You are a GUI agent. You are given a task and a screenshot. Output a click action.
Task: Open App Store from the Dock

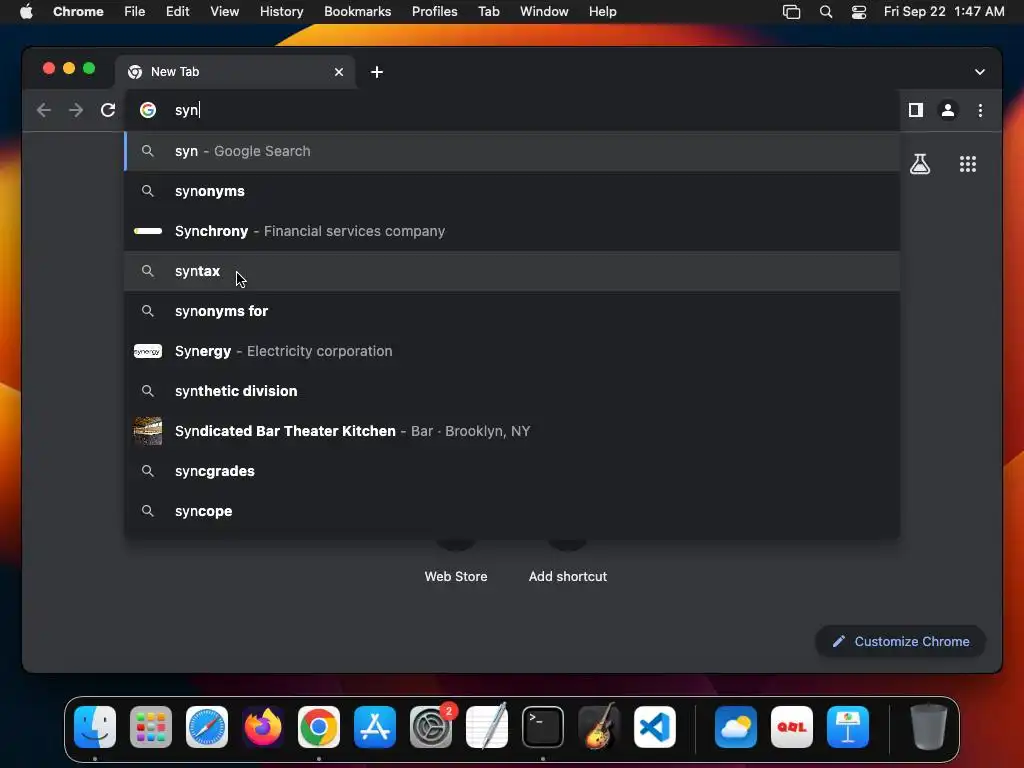tap(375, 727)
